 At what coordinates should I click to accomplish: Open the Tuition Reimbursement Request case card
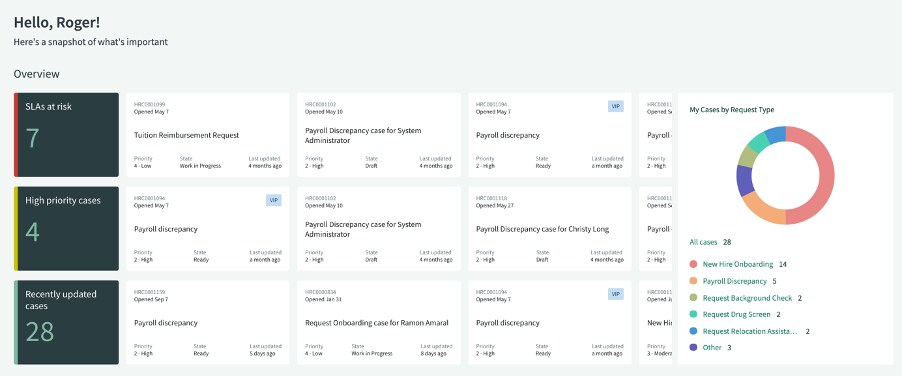pyautogui.click(x=208, y=135)
